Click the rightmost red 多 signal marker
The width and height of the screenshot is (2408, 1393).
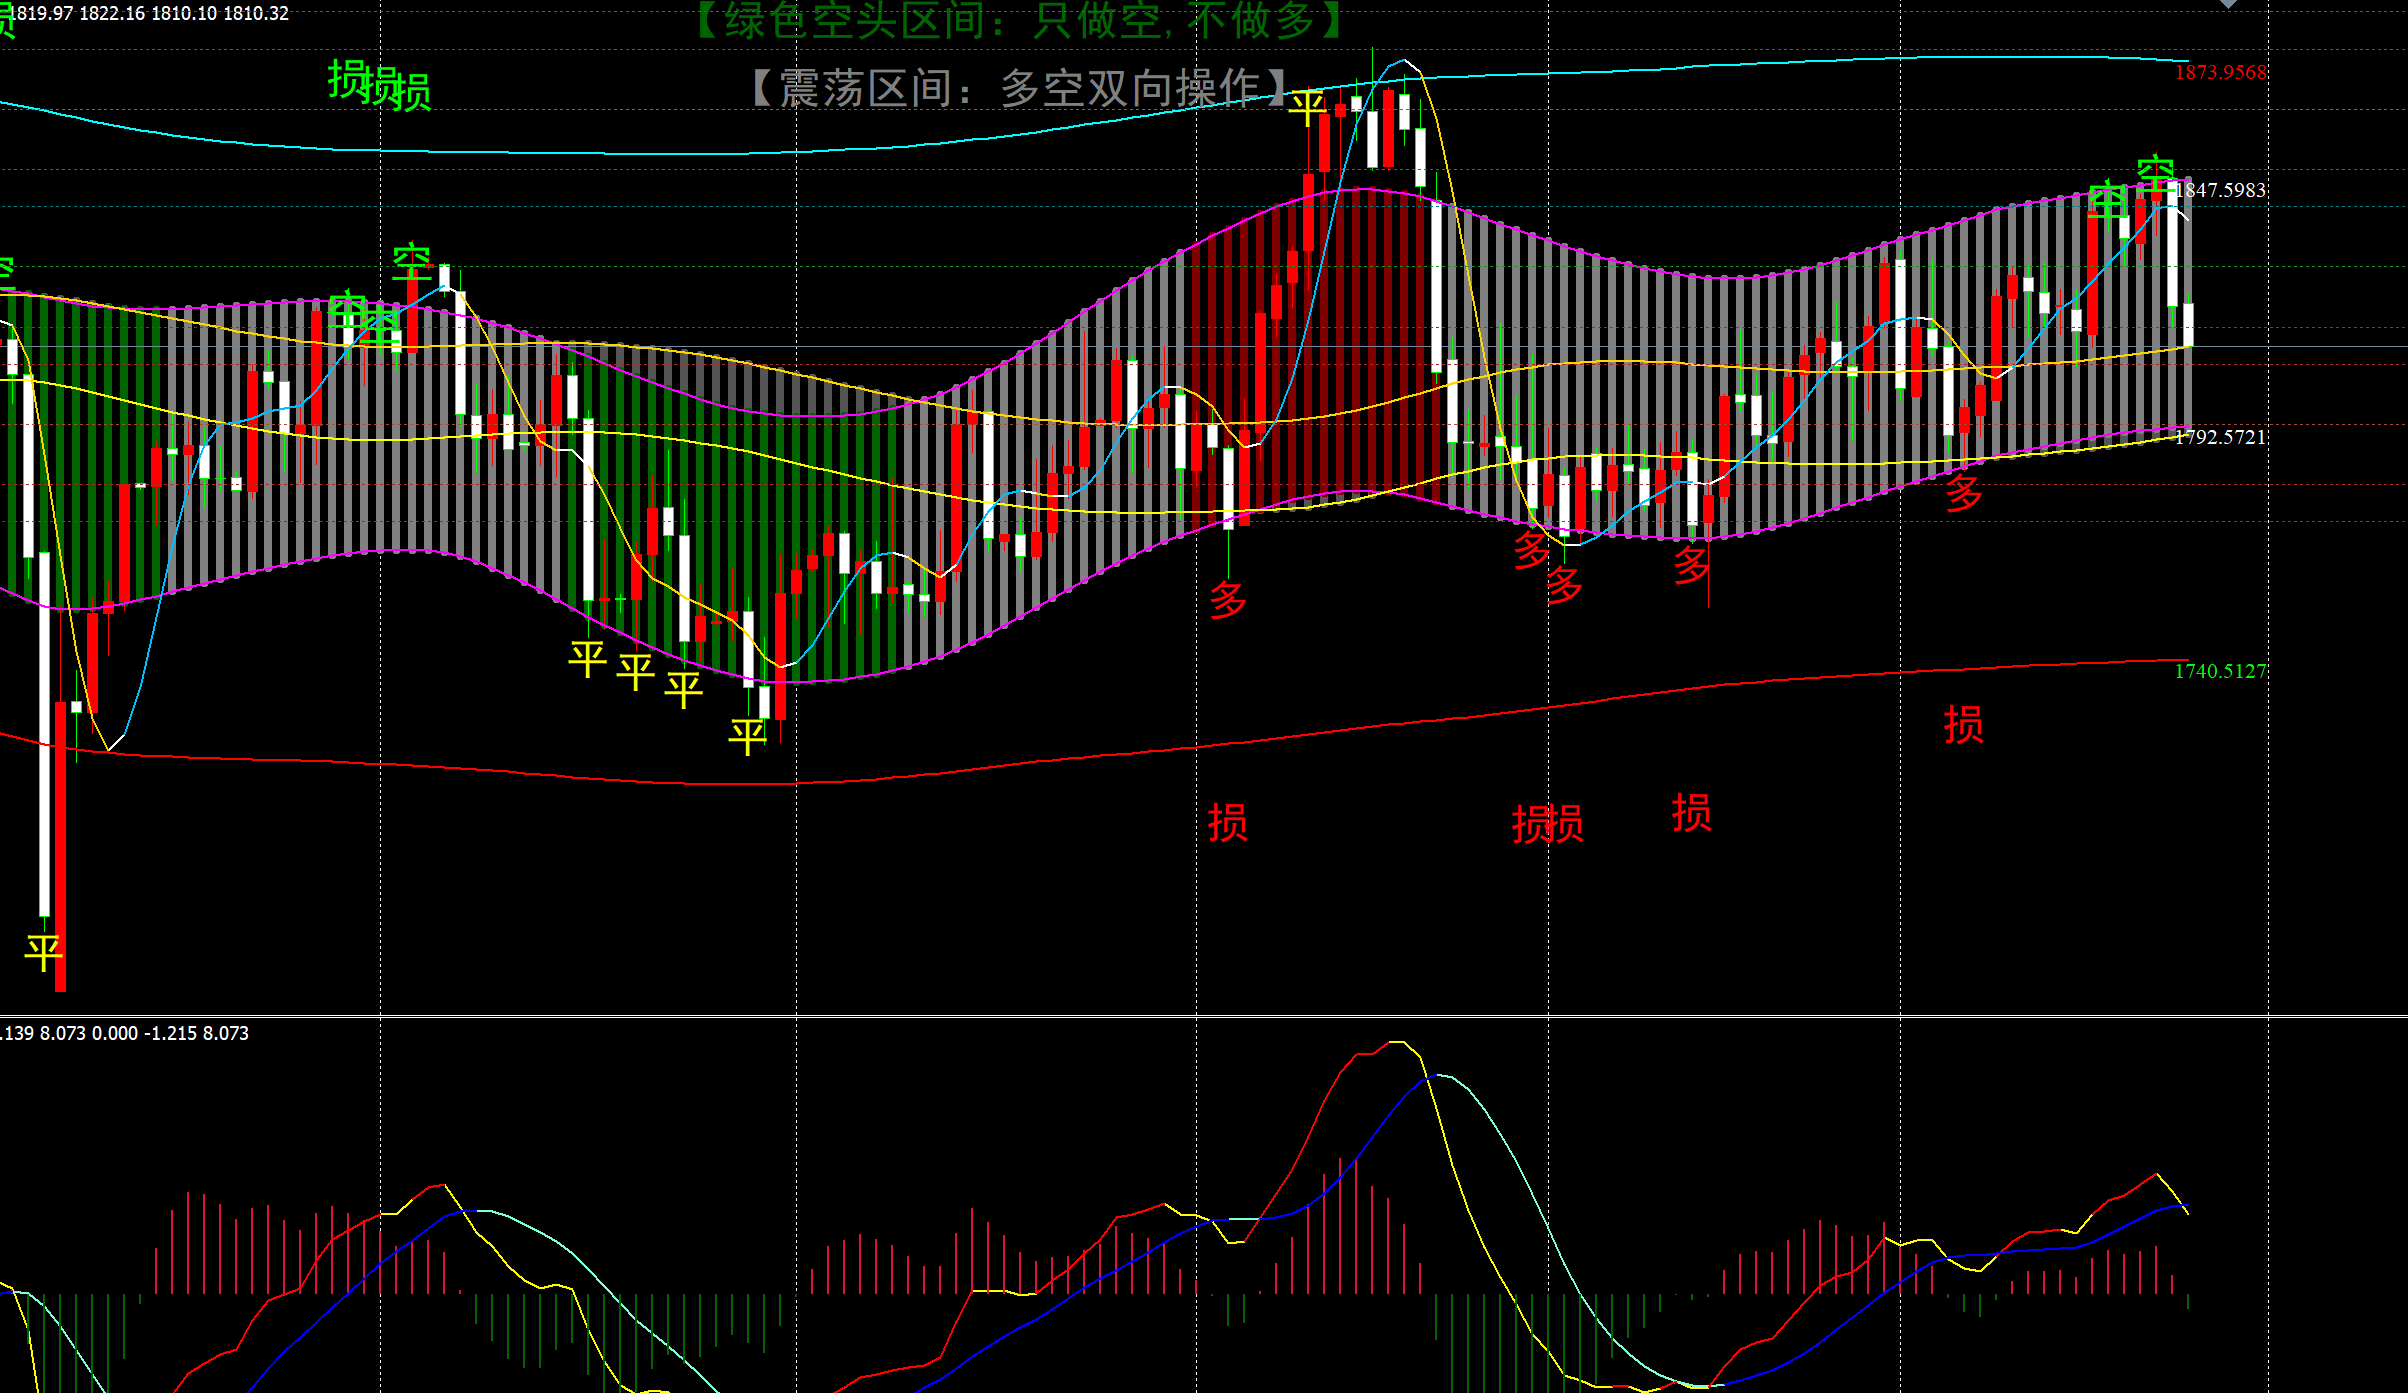pos(1963,493)
